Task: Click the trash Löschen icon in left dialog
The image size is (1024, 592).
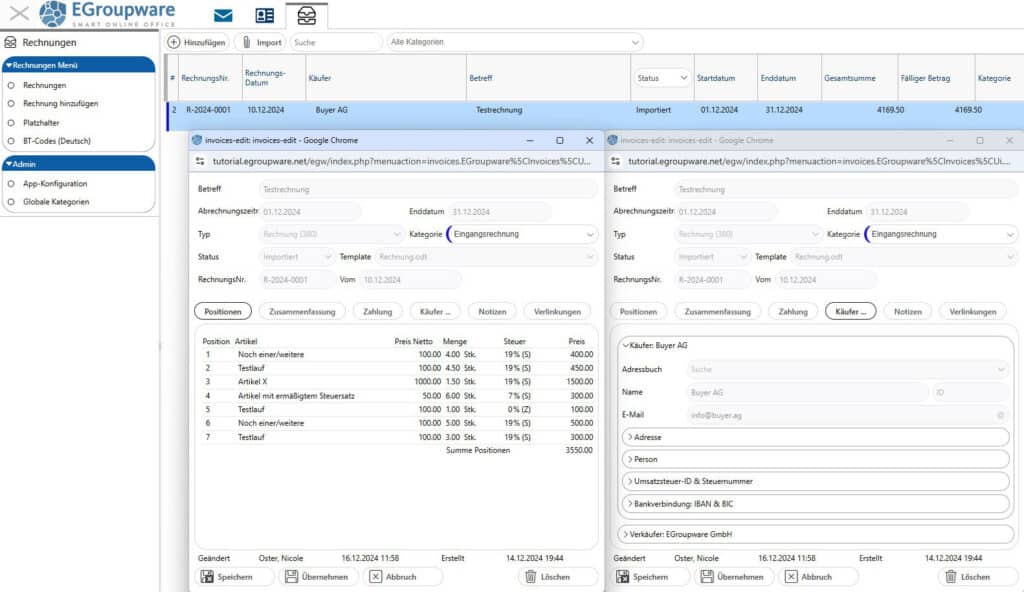Action: click(529, 577)
